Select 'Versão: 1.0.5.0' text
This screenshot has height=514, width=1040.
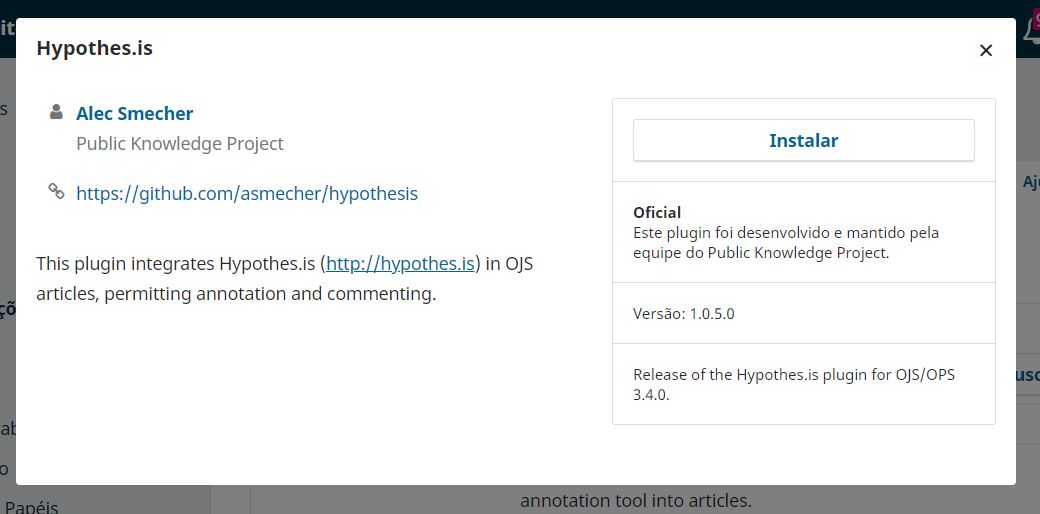684,314
